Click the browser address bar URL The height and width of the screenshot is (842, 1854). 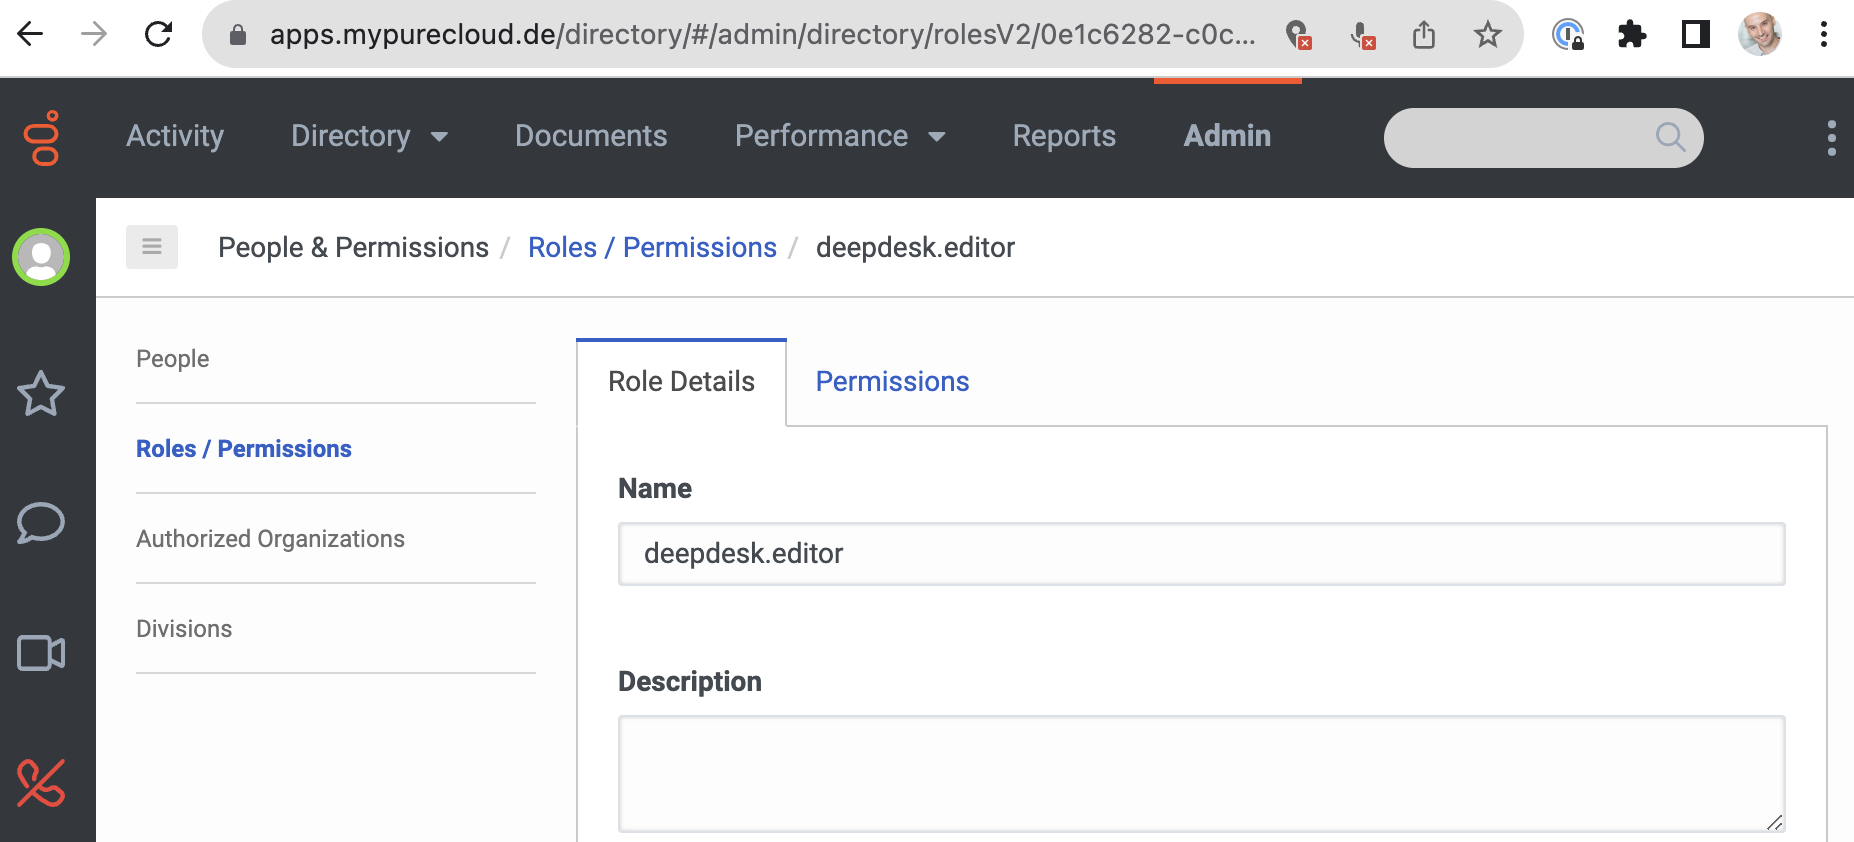[762, 35]
